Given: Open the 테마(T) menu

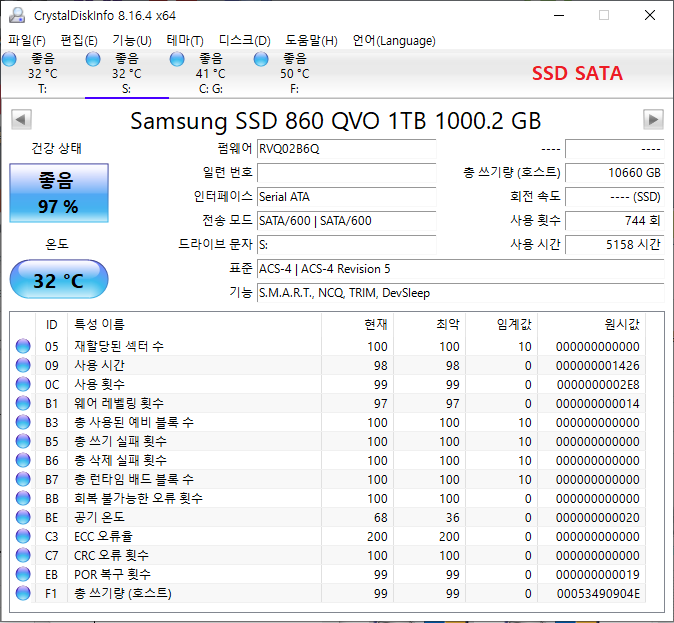Looking at the screenshot, I should (x=185, y=40).
